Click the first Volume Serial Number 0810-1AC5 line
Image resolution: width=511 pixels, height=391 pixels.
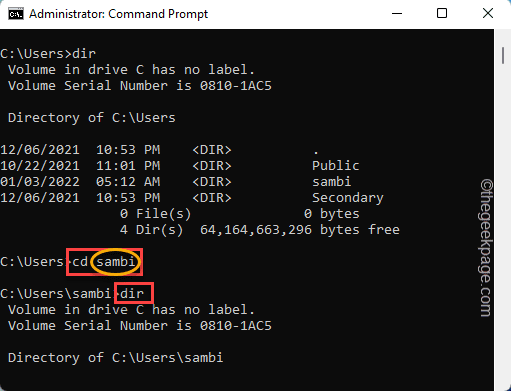tap(140, 86)
